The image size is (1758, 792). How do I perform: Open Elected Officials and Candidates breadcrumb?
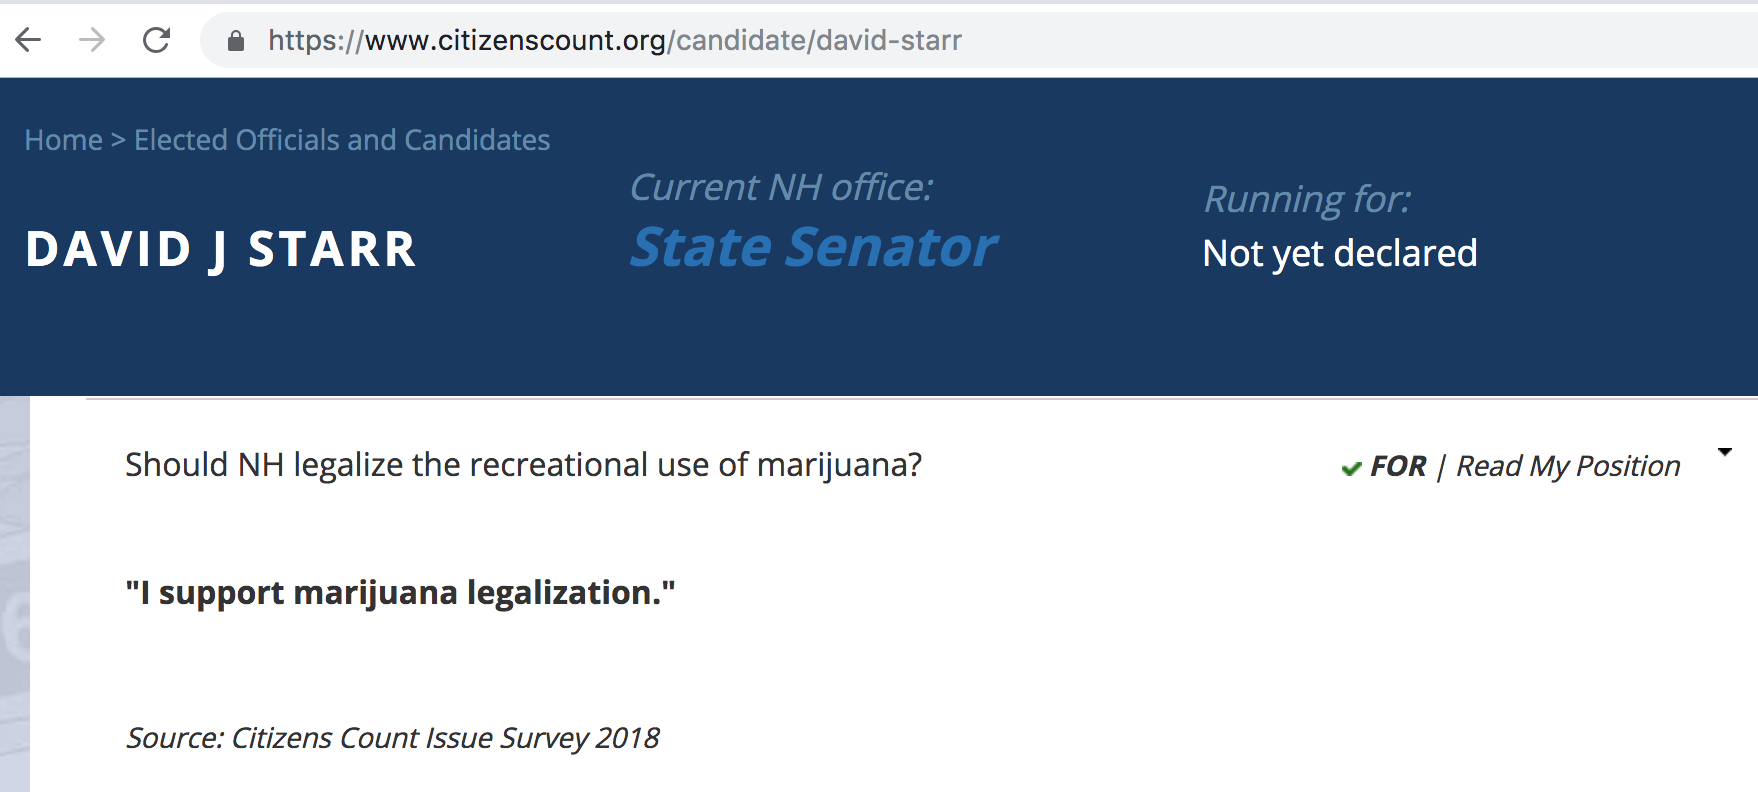pyautogui.click(x=342, y=140)
